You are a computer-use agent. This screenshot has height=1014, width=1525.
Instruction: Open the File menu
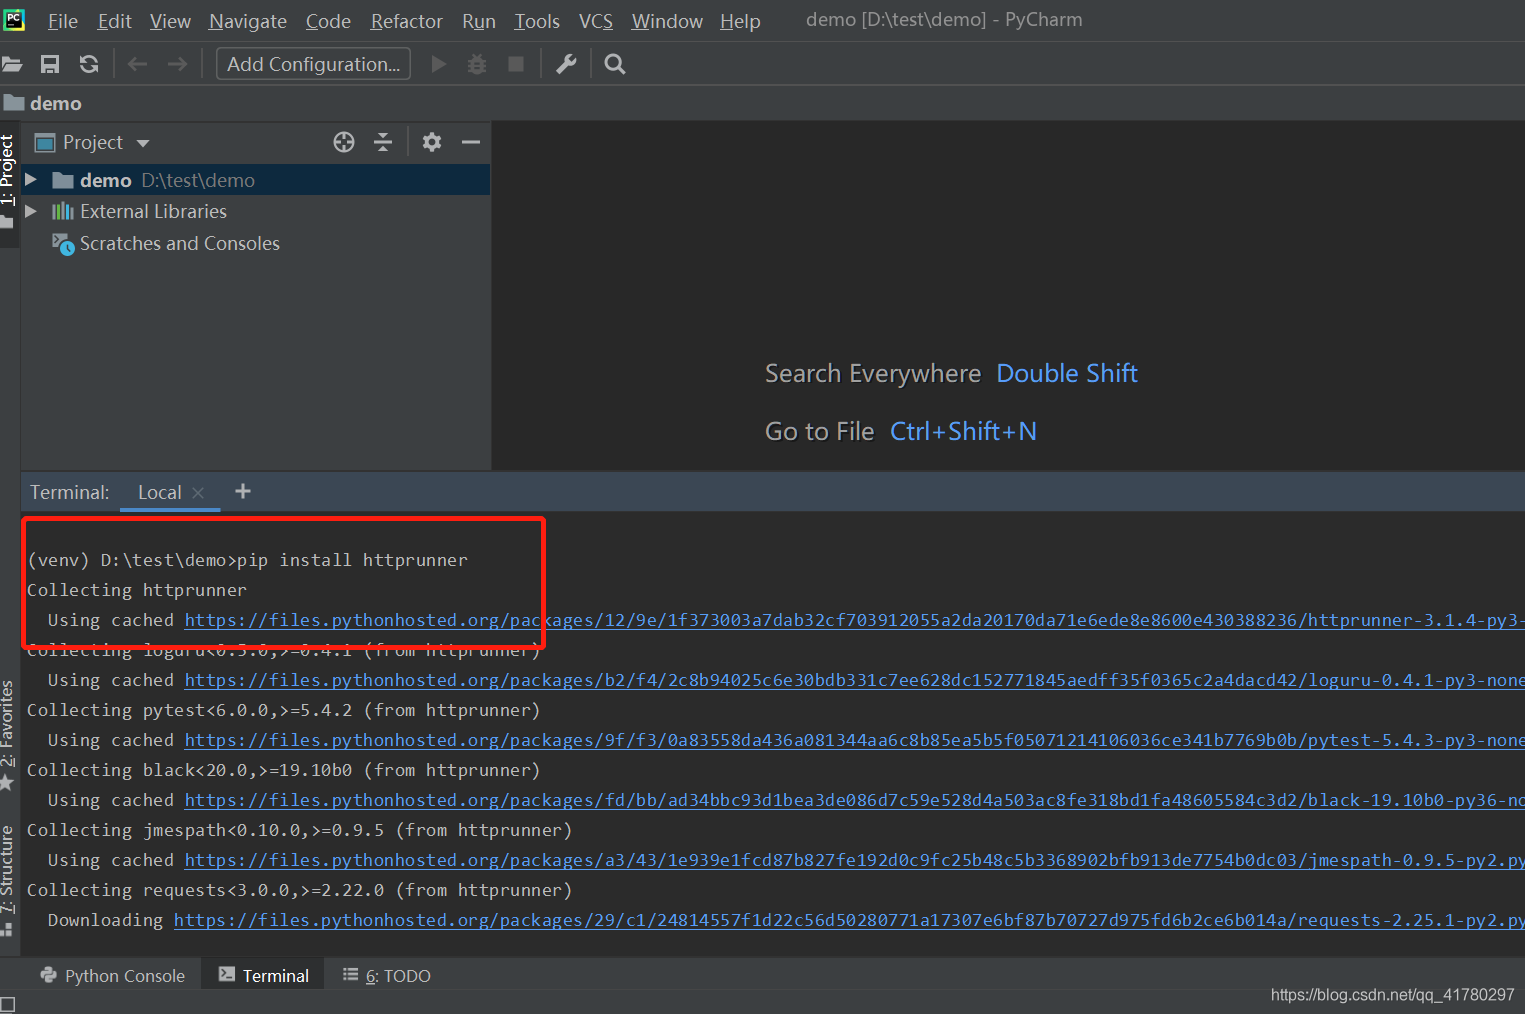(62, 21)
